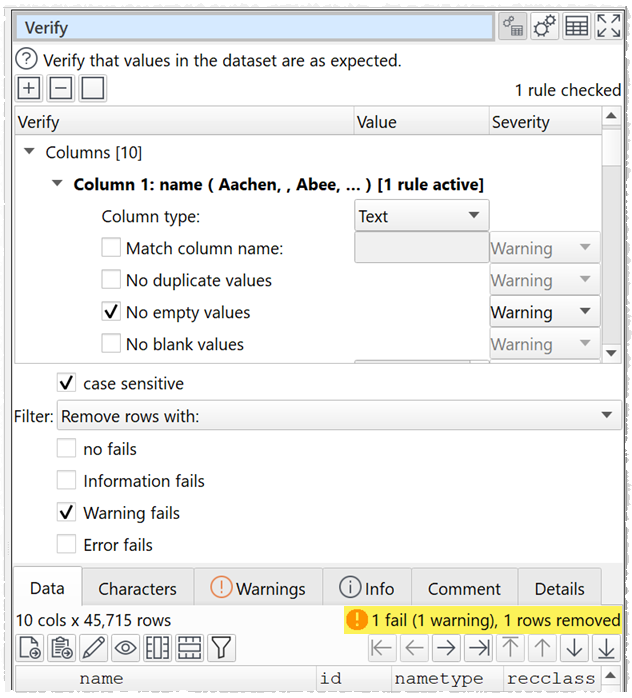Enable the No duplicate values checkbox
Screen dimensions: 632x698
[112, 280]
